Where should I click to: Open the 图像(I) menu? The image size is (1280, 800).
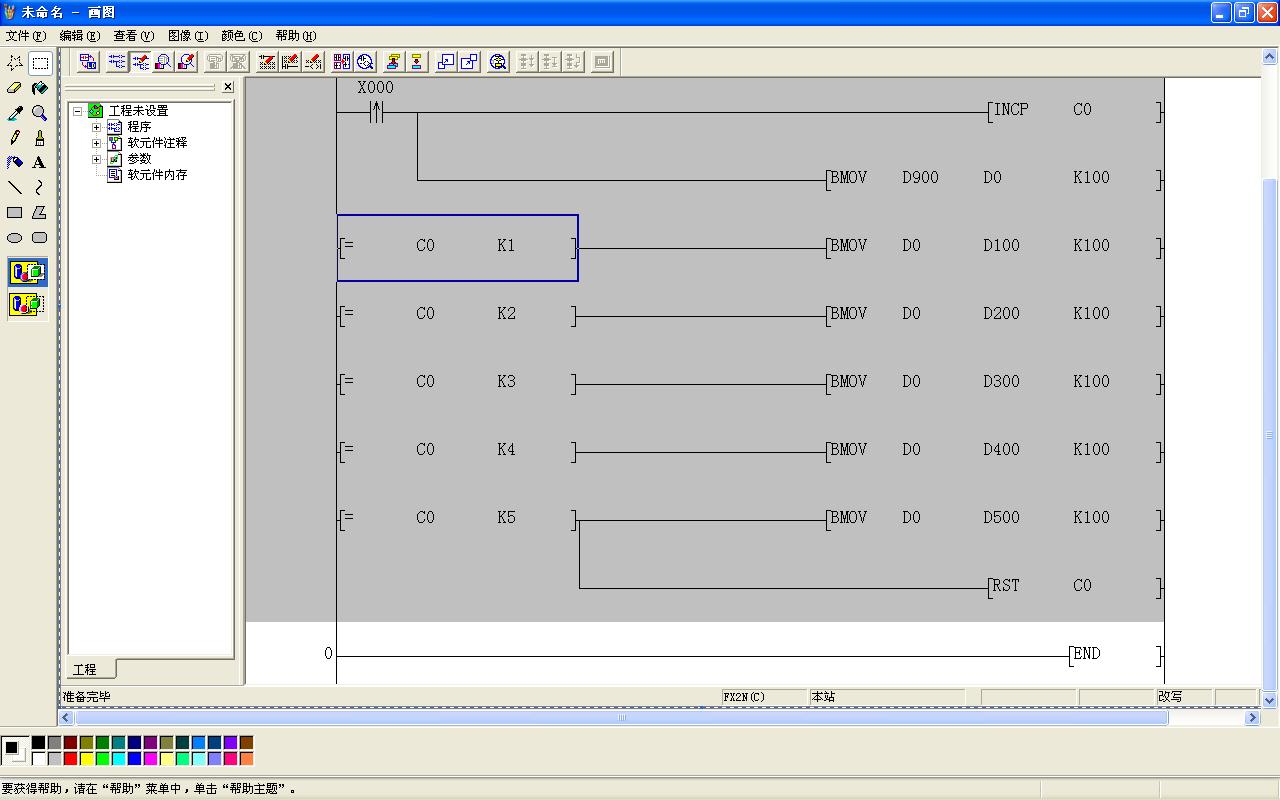pyautogui.click(x=187, y=36)
